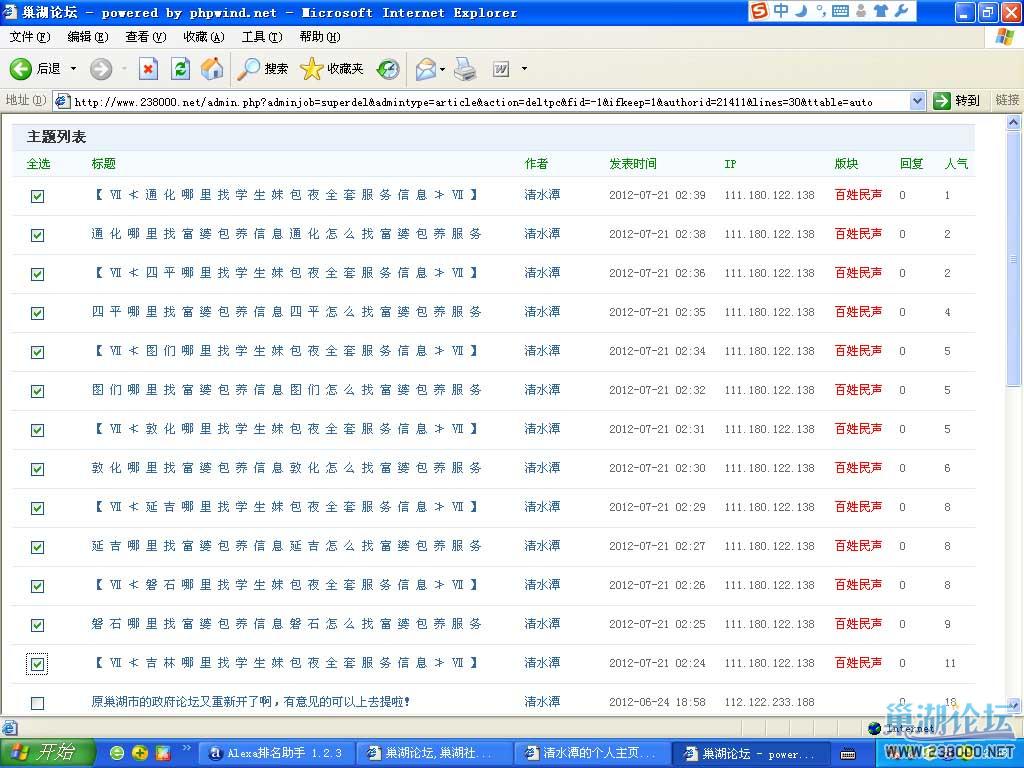Click the 全选 select-all link
1024x768 pixels.
click(x=39, y=164)
